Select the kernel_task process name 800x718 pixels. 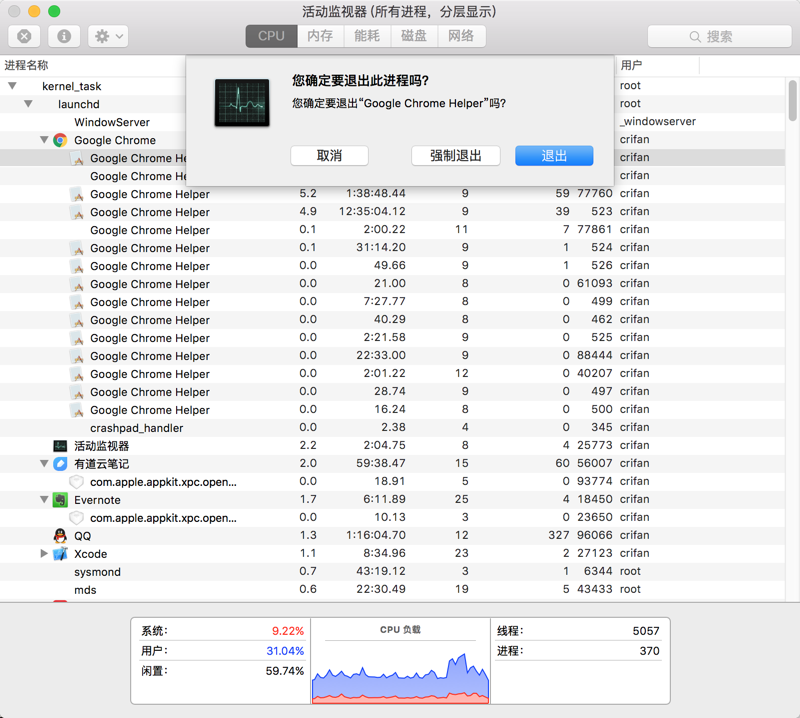pos(72,86)
